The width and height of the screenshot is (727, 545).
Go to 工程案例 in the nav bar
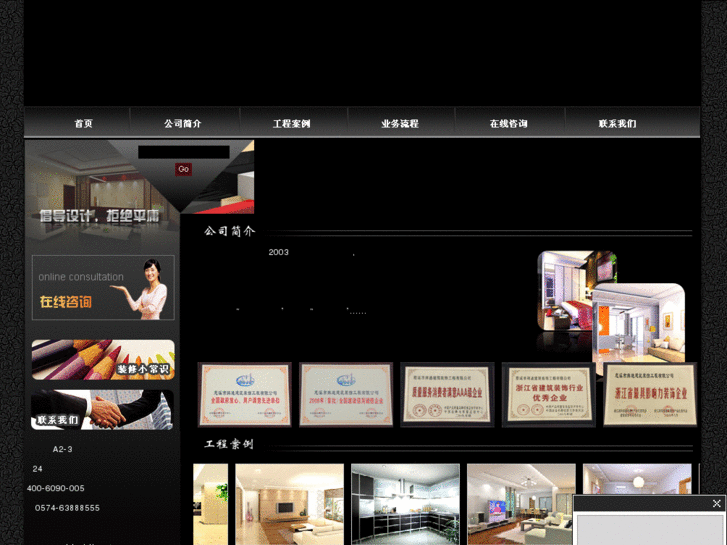pos(291,123)
